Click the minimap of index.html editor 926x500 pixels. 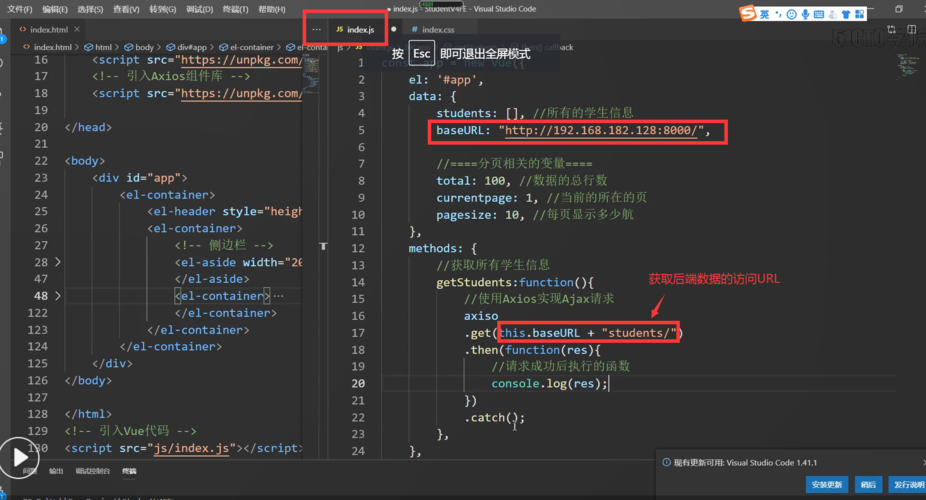(311, 74)
